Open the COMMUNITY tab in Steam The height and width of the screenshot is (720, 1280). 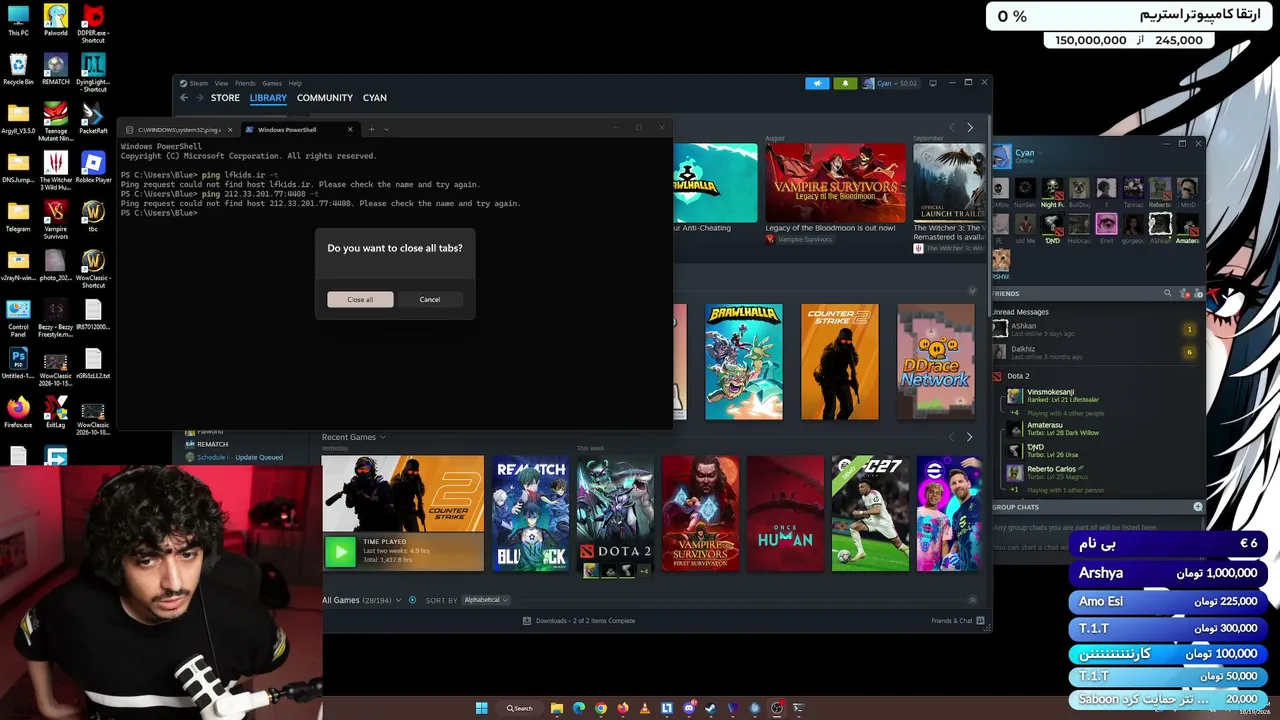pyautogui.click(x=325, y=98)
